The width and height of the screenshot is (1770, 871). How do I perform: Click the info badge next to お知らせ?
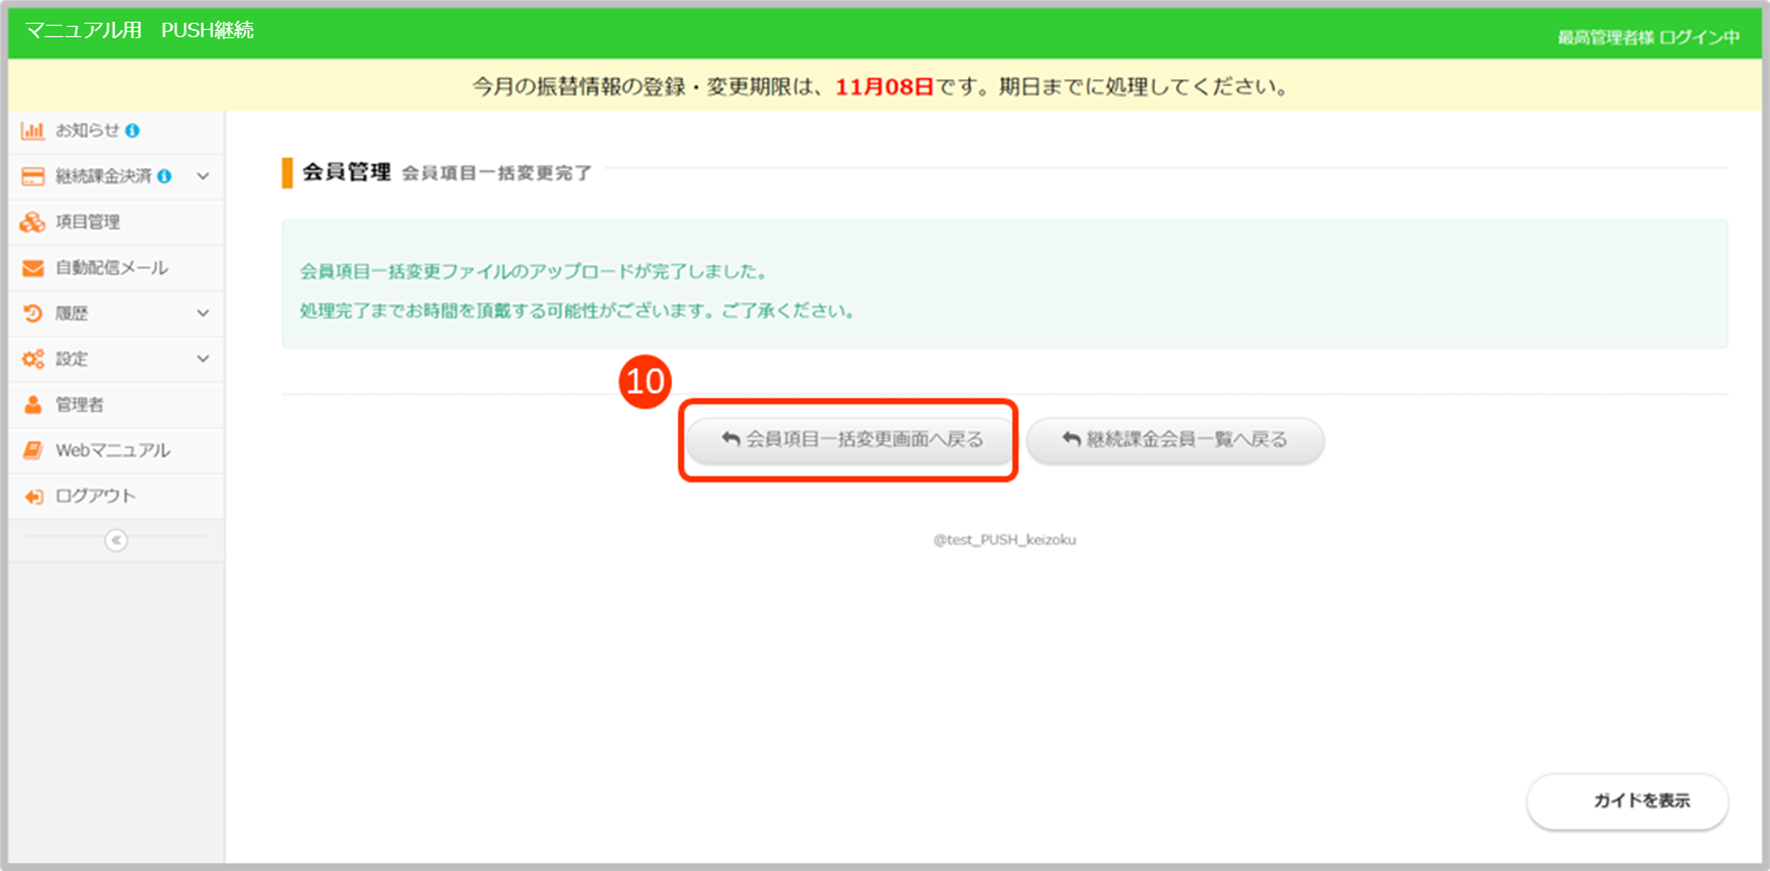tap(132, 131)
